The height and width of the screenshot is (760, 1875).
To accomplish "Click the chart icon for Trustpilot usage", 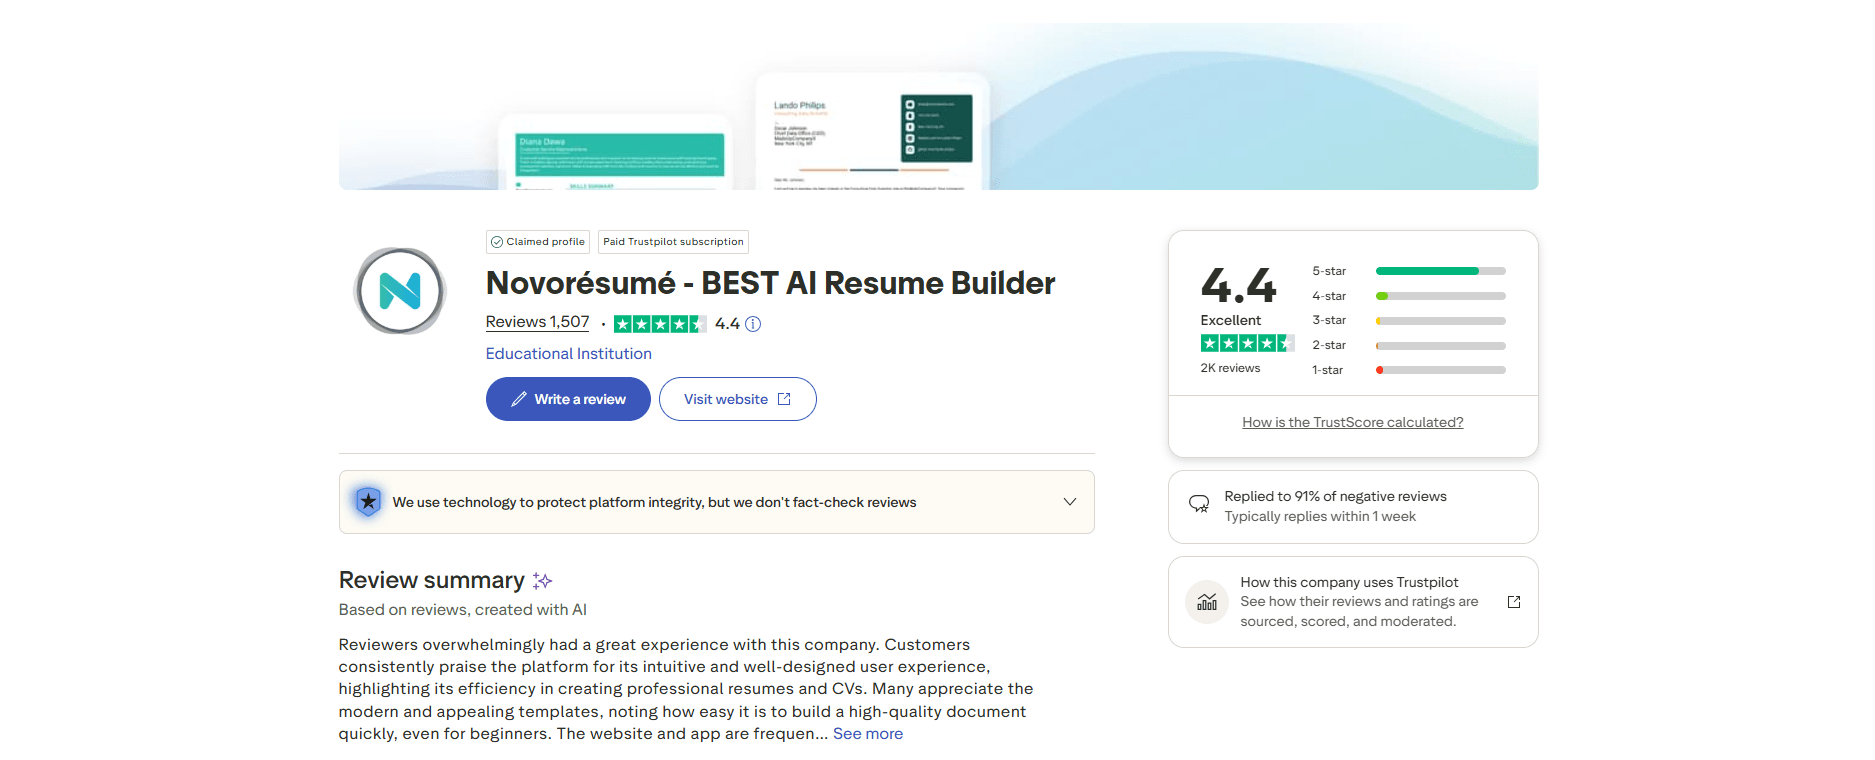I will pyautogui.click(x=1207, y=602).
